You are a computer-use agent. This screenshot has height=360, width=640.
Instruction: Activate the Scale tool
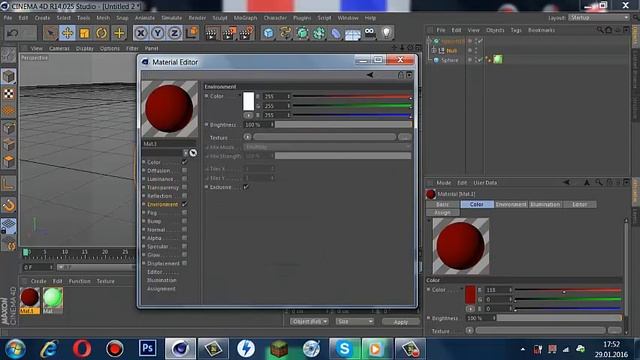[x=84, y=33]
